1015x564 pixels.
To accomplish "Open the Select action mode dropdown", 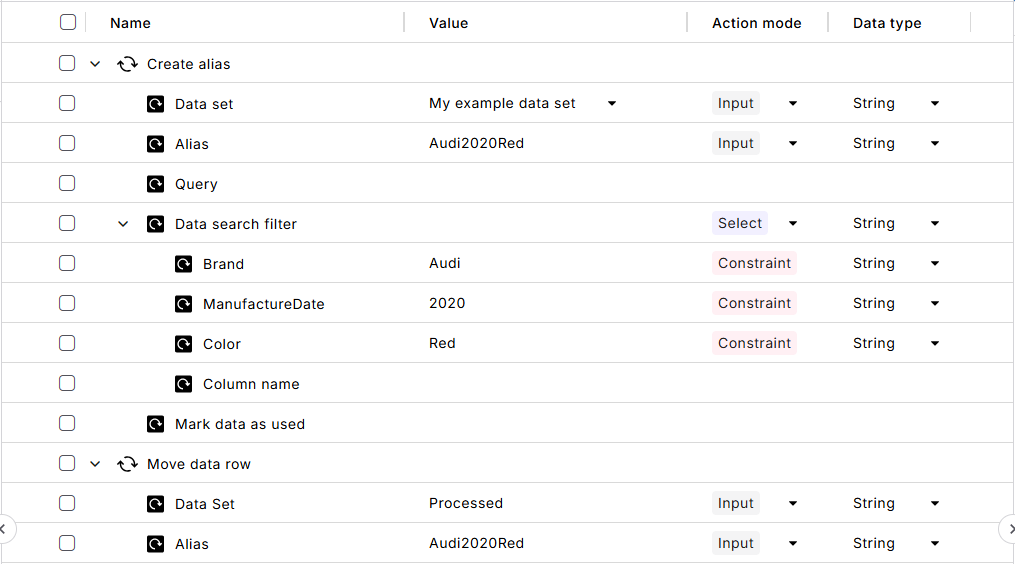I will click(793, 223).
